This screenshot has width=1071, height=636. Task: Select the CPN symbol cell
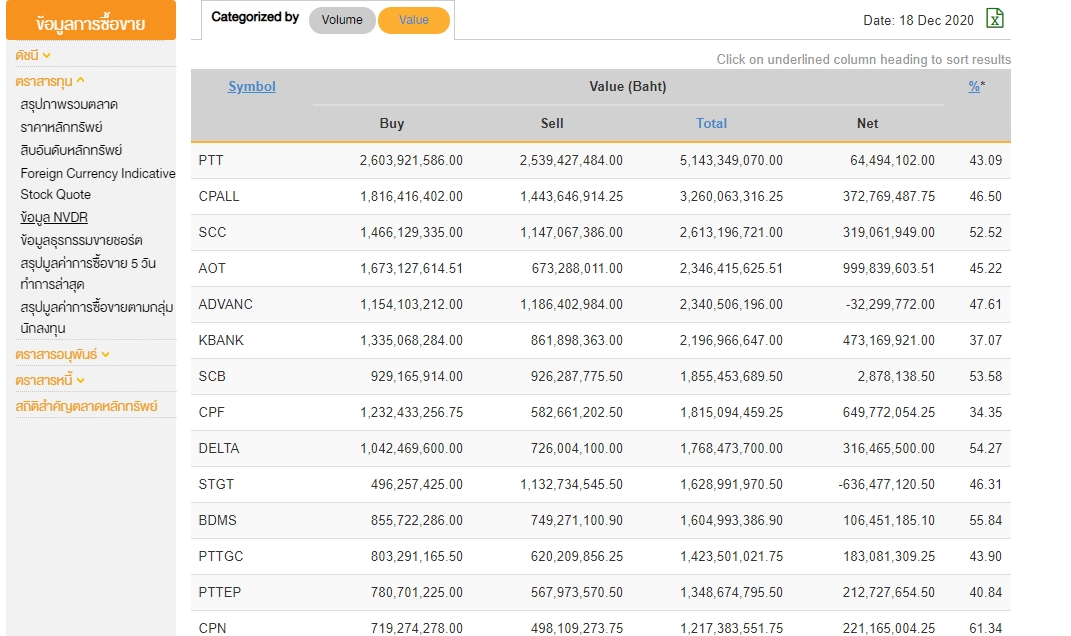pyautogui.click(x=212, y=628)
